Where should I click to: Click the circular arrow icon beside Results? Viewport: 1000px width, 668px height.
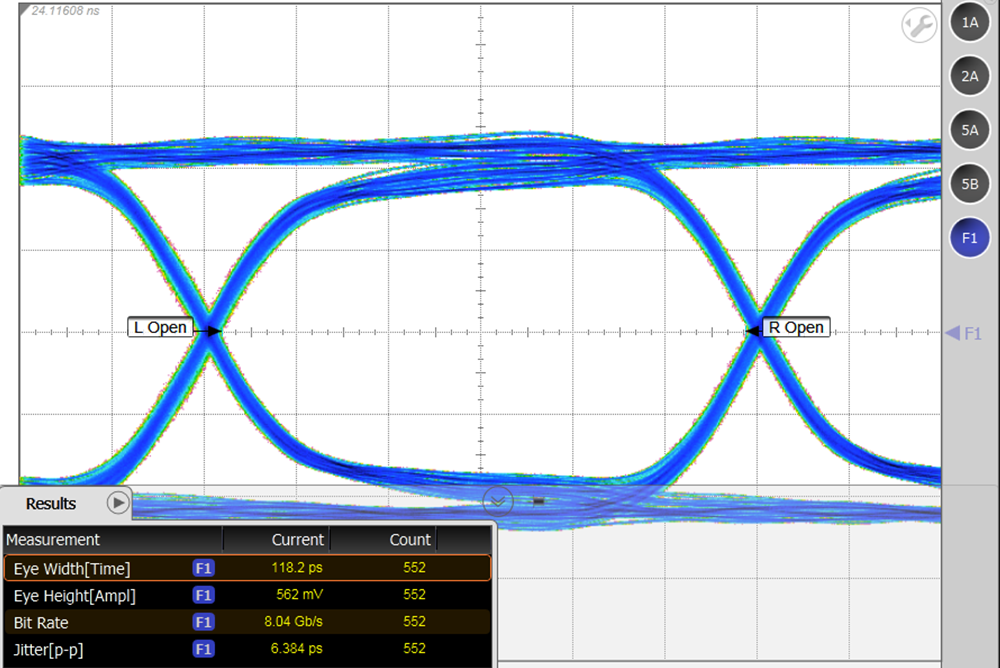coord(117,504)
